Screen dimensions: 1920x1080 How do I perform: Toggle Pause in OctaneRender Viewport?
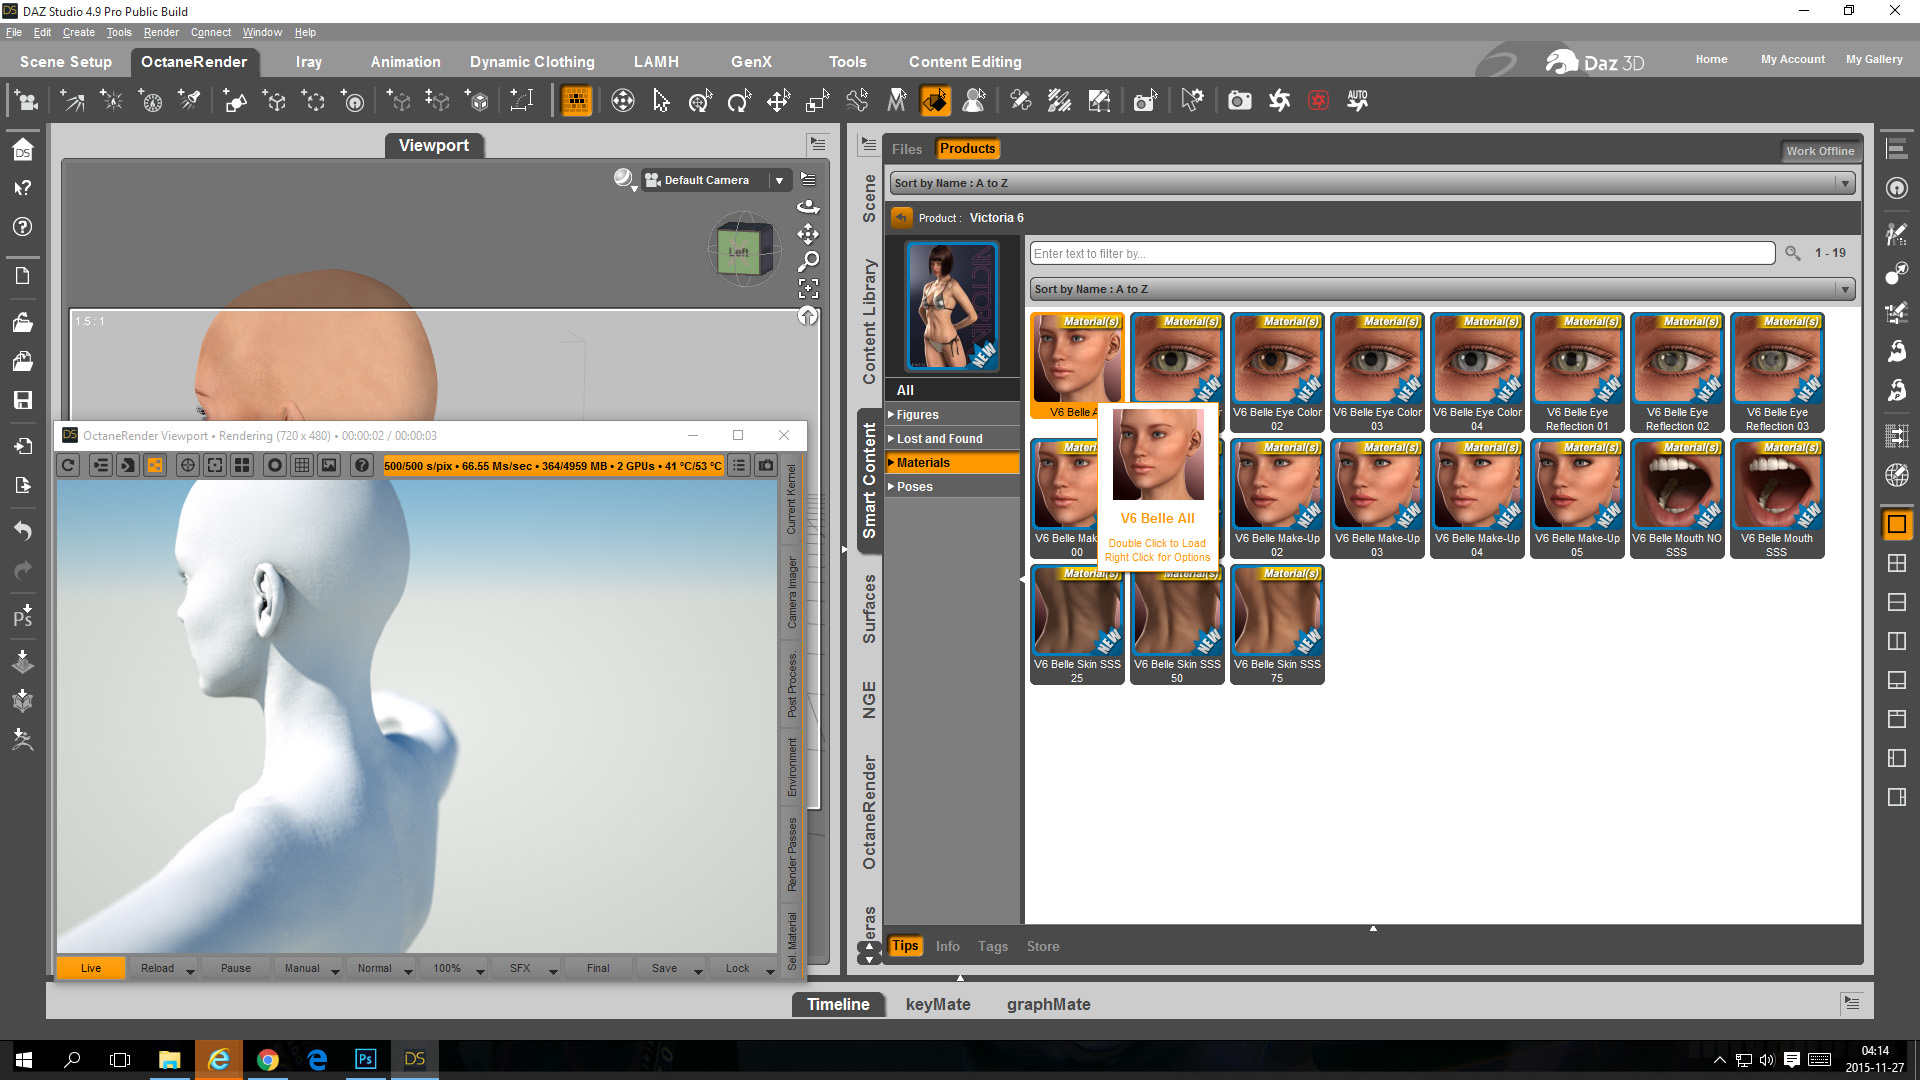click(236, 968)
